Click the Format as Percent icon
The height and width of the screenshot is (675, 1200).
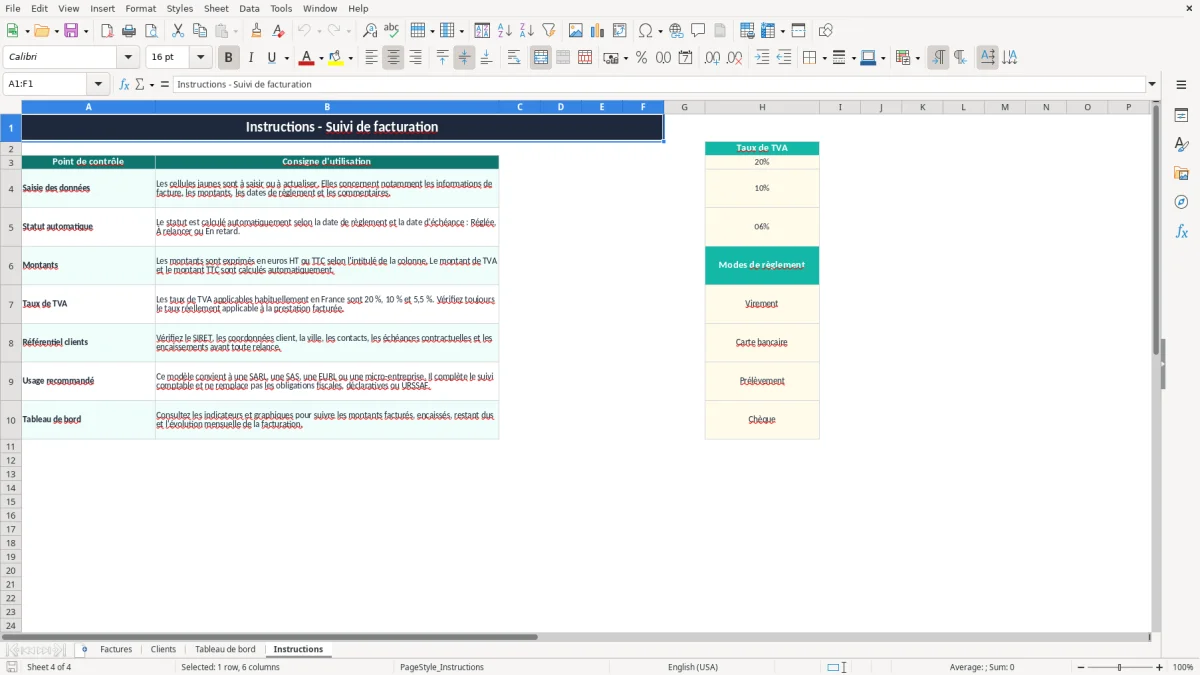[x=641, y=58]
